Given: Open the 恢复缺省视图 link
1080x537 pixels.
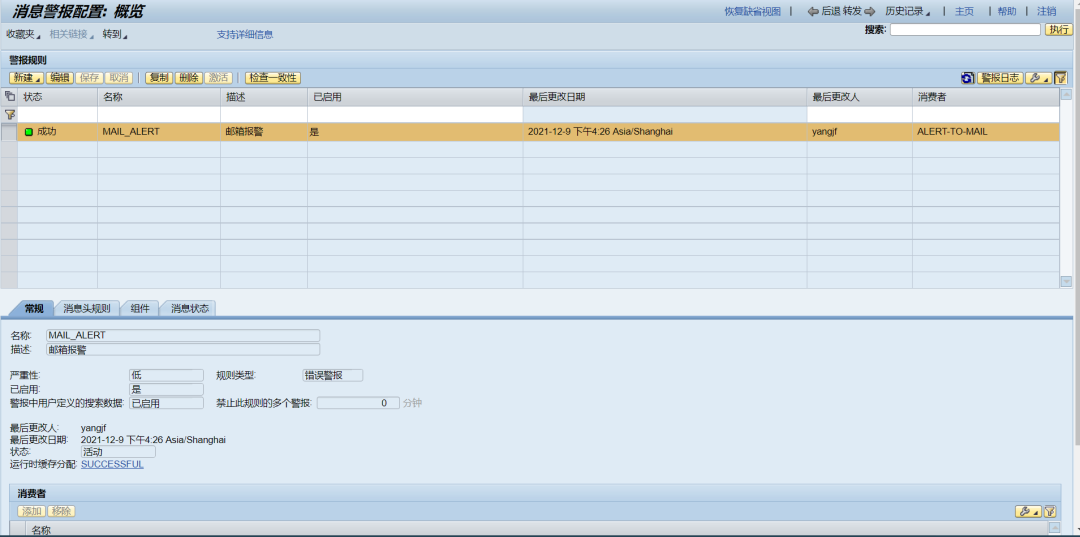Looking at the screenshot, I should coord(752,11).
